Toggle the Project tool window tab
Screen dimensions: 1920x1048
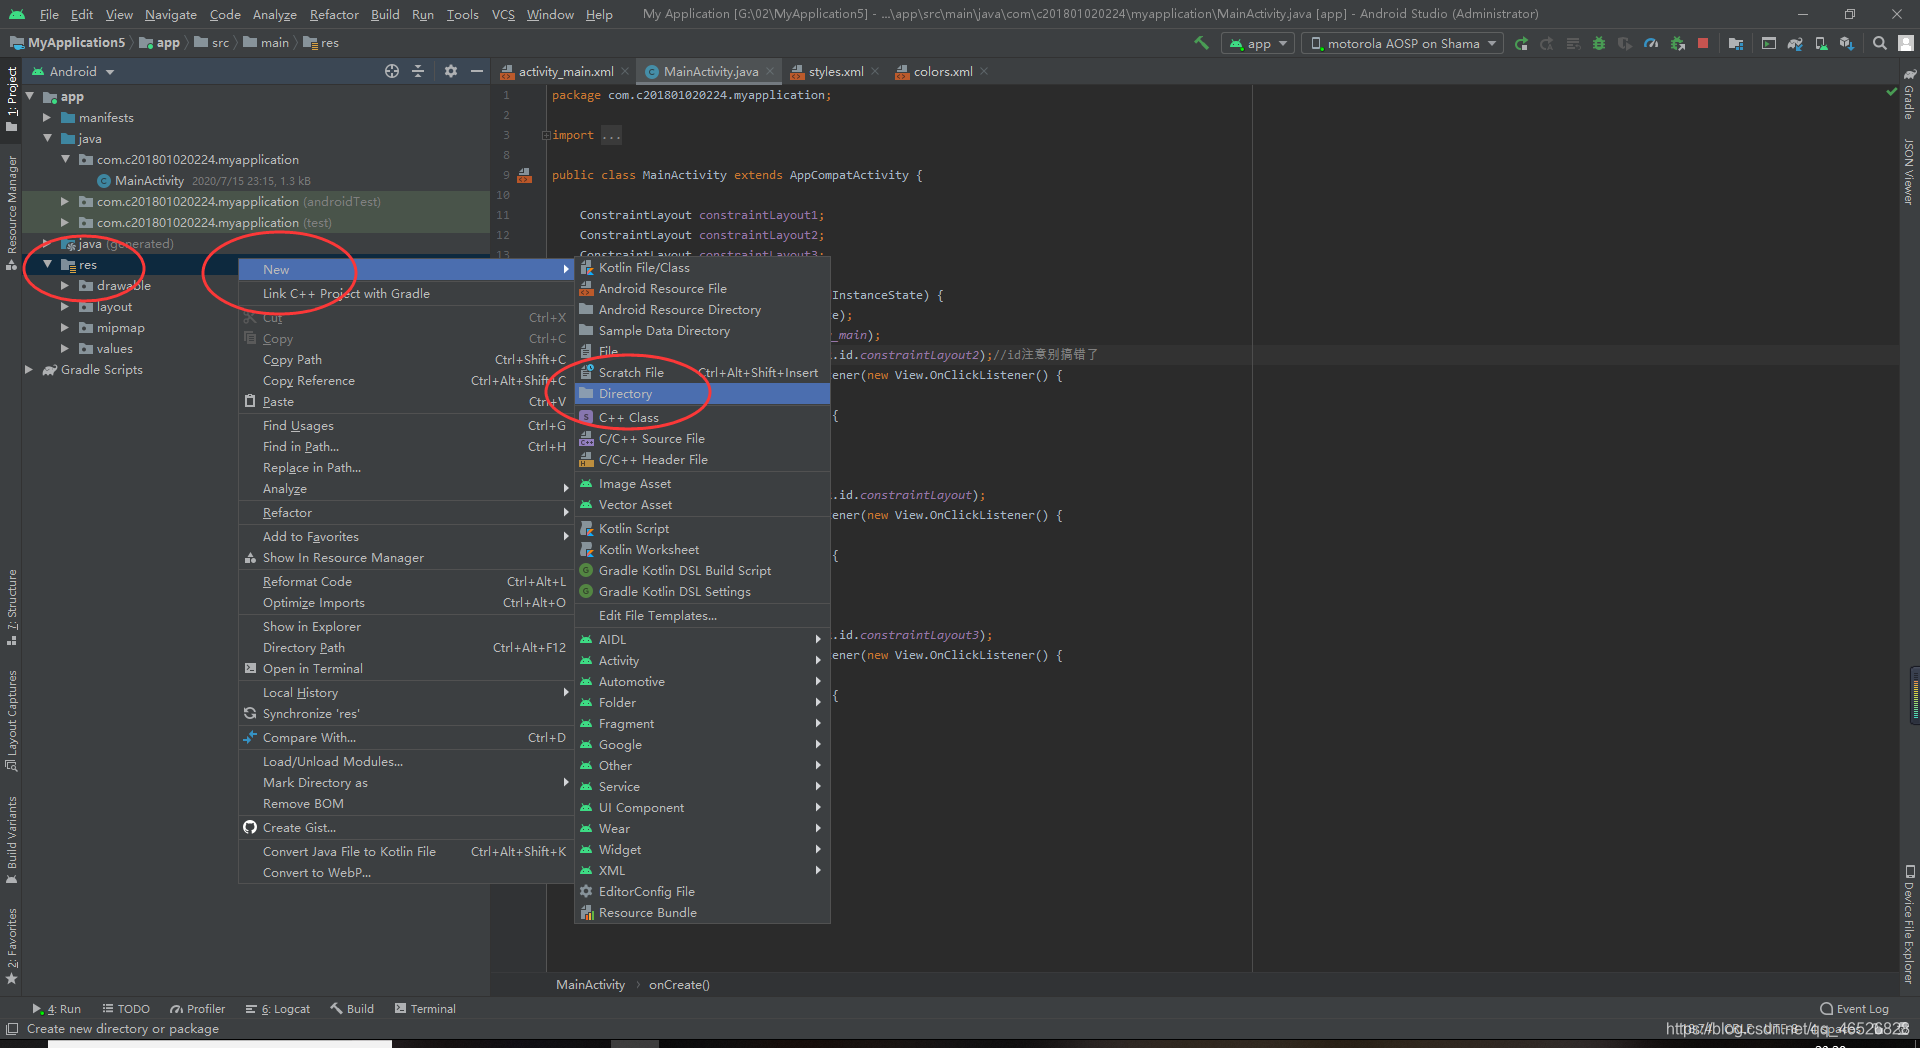click(12, 98)
